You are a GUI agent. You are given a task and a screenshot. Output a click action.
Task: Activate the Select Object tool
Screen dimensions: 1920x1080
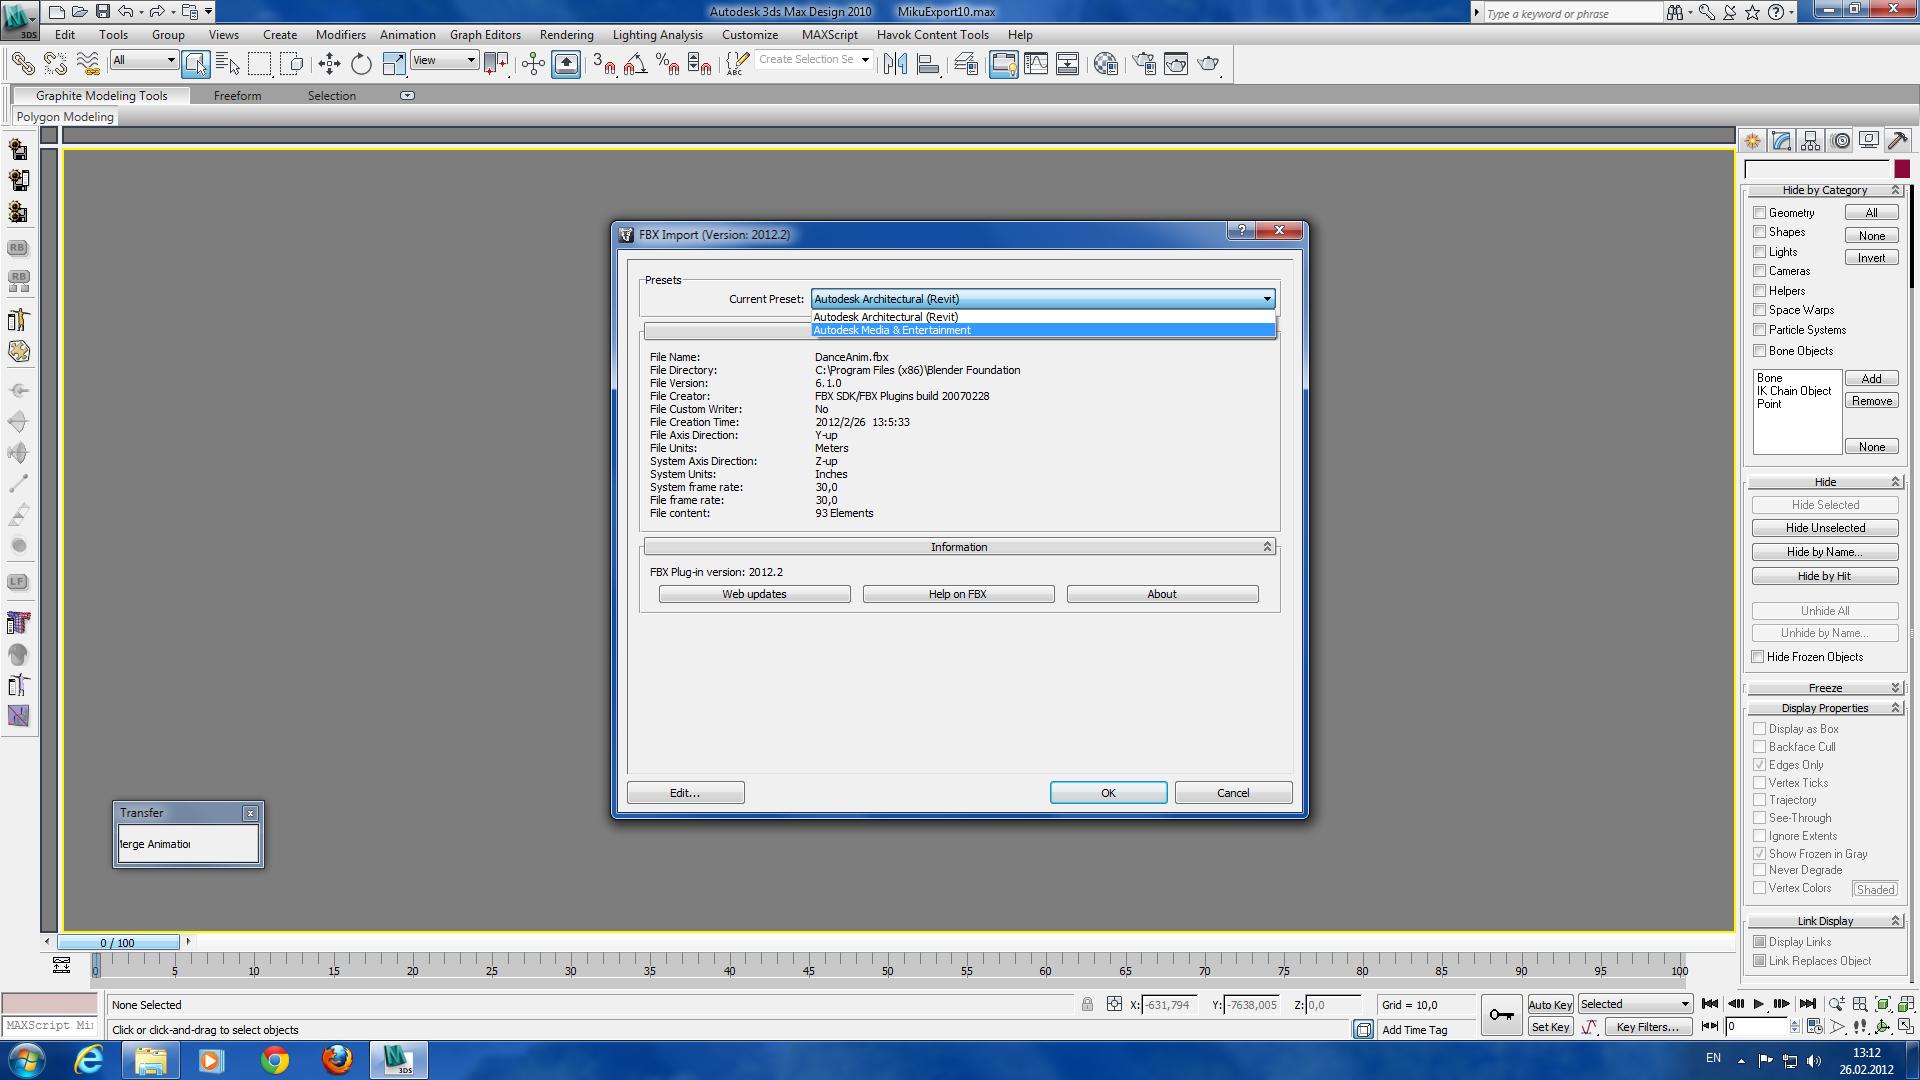[196, 64]
